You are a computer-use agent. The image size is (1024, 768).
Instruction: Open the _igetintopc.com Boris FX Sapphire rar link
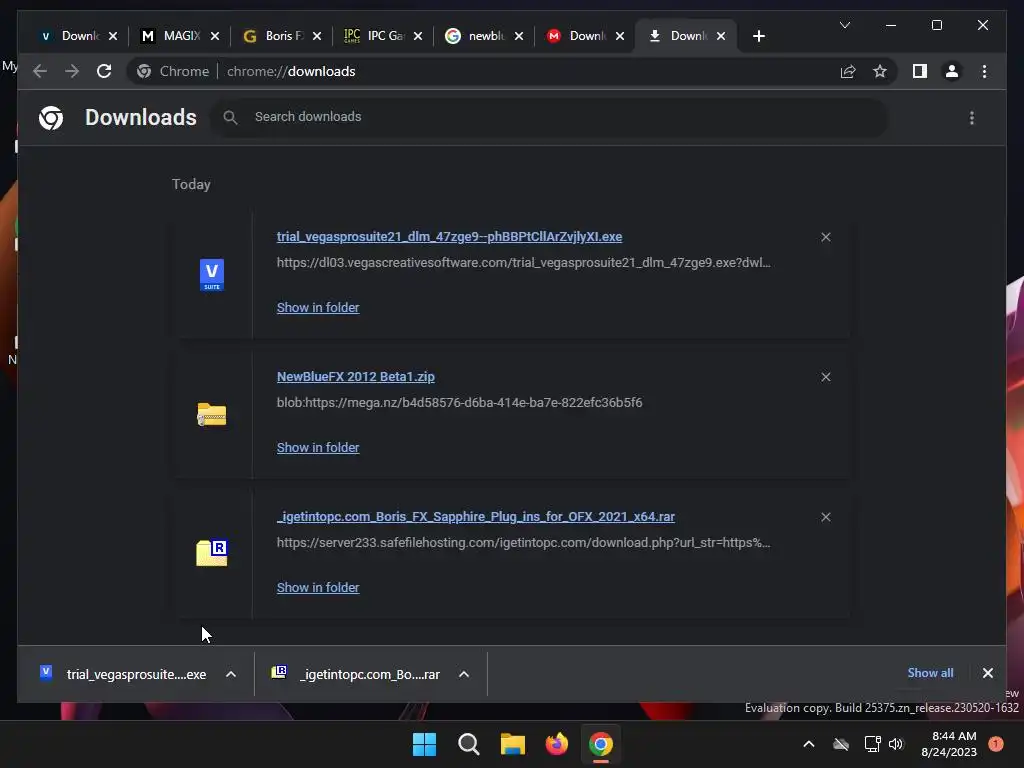475,517
